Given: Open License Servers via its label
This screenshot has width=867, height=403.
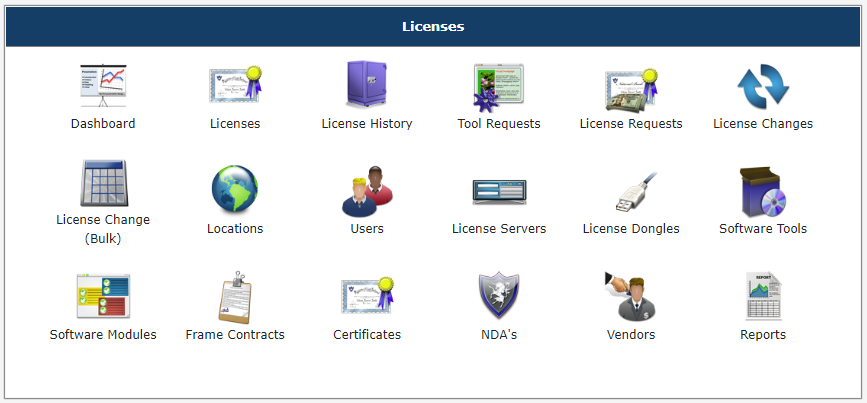Looking at the screenshot, I should pos(499,228).
